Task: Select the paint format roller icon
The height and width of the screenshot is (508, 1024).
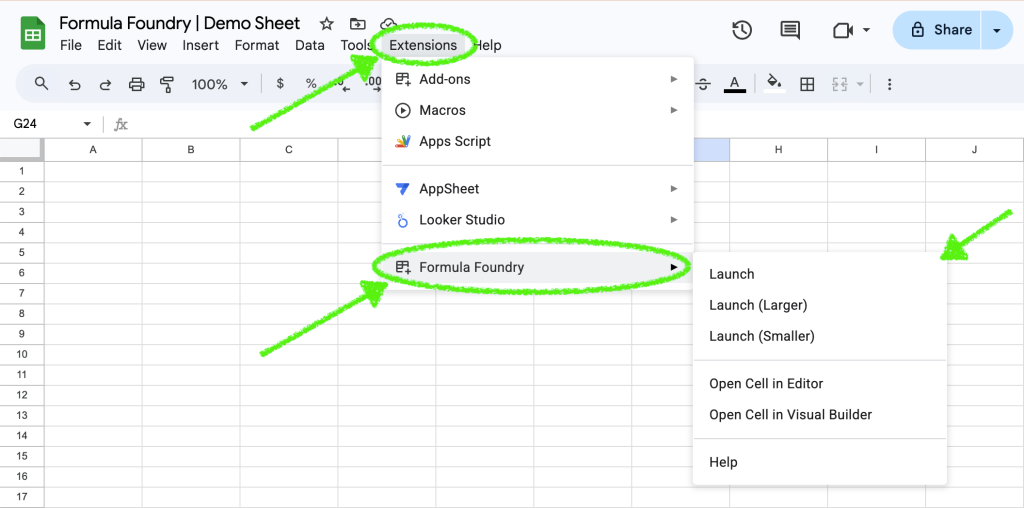Action: click(167, 84)
